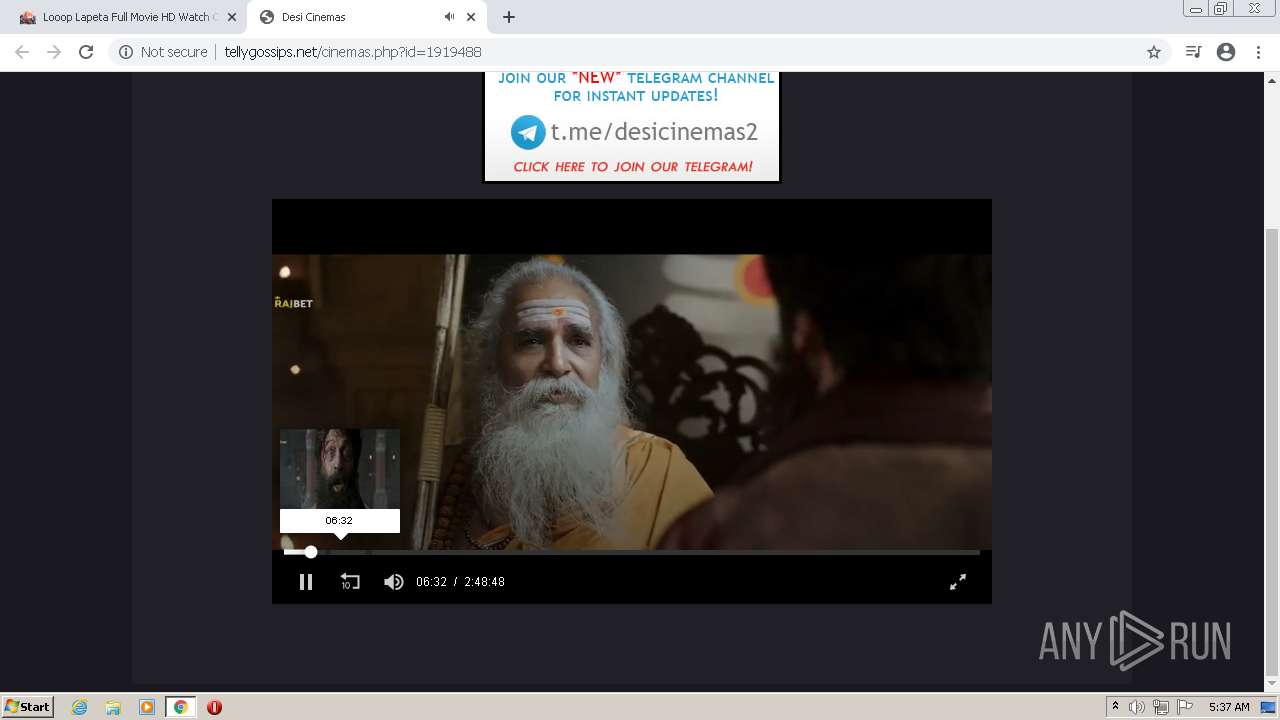1280x720 pixels.
Task: Open system volume tray icon
Action: click(1136, 707)
